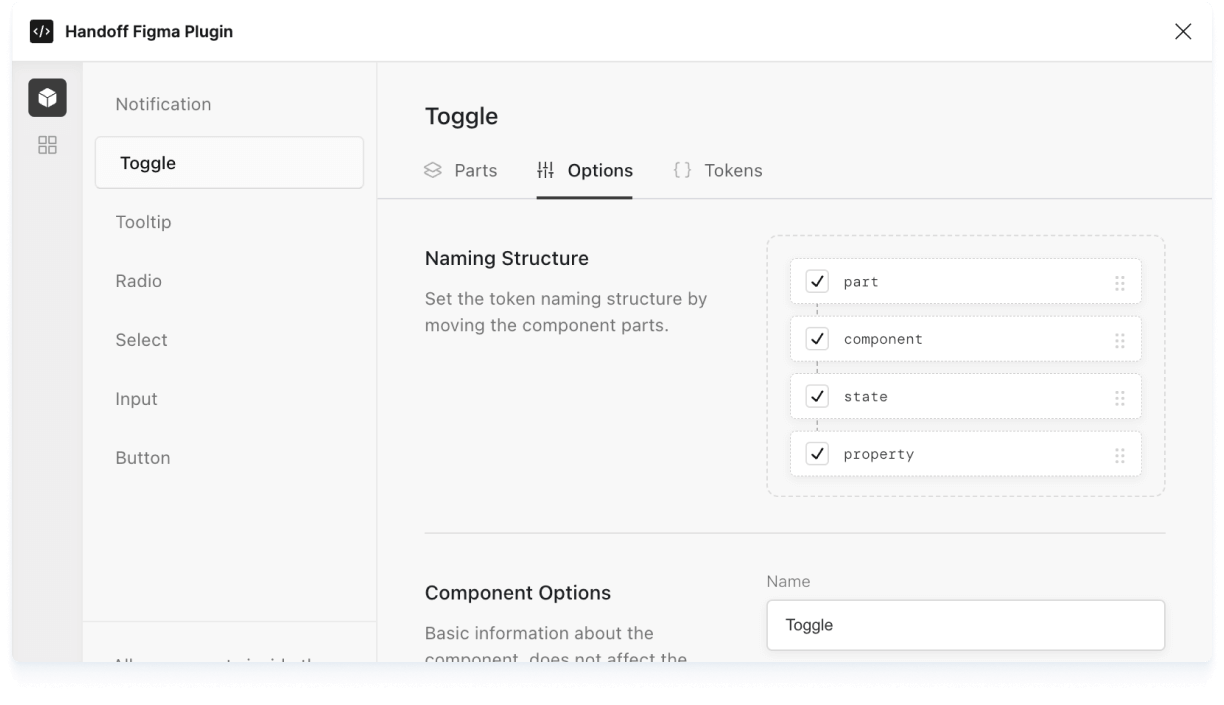The image size is (1224, 705).
Task: Toggle the property checkbox
Action: [817, 454]
